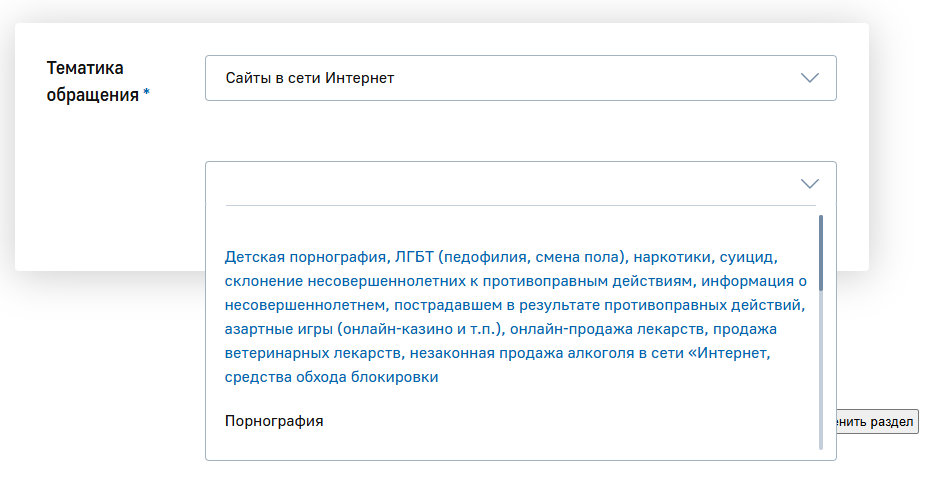This screenshot has width=928, height=477.
Task: Collapse the open subtopic list using its chevron
Action: [810, 183]
